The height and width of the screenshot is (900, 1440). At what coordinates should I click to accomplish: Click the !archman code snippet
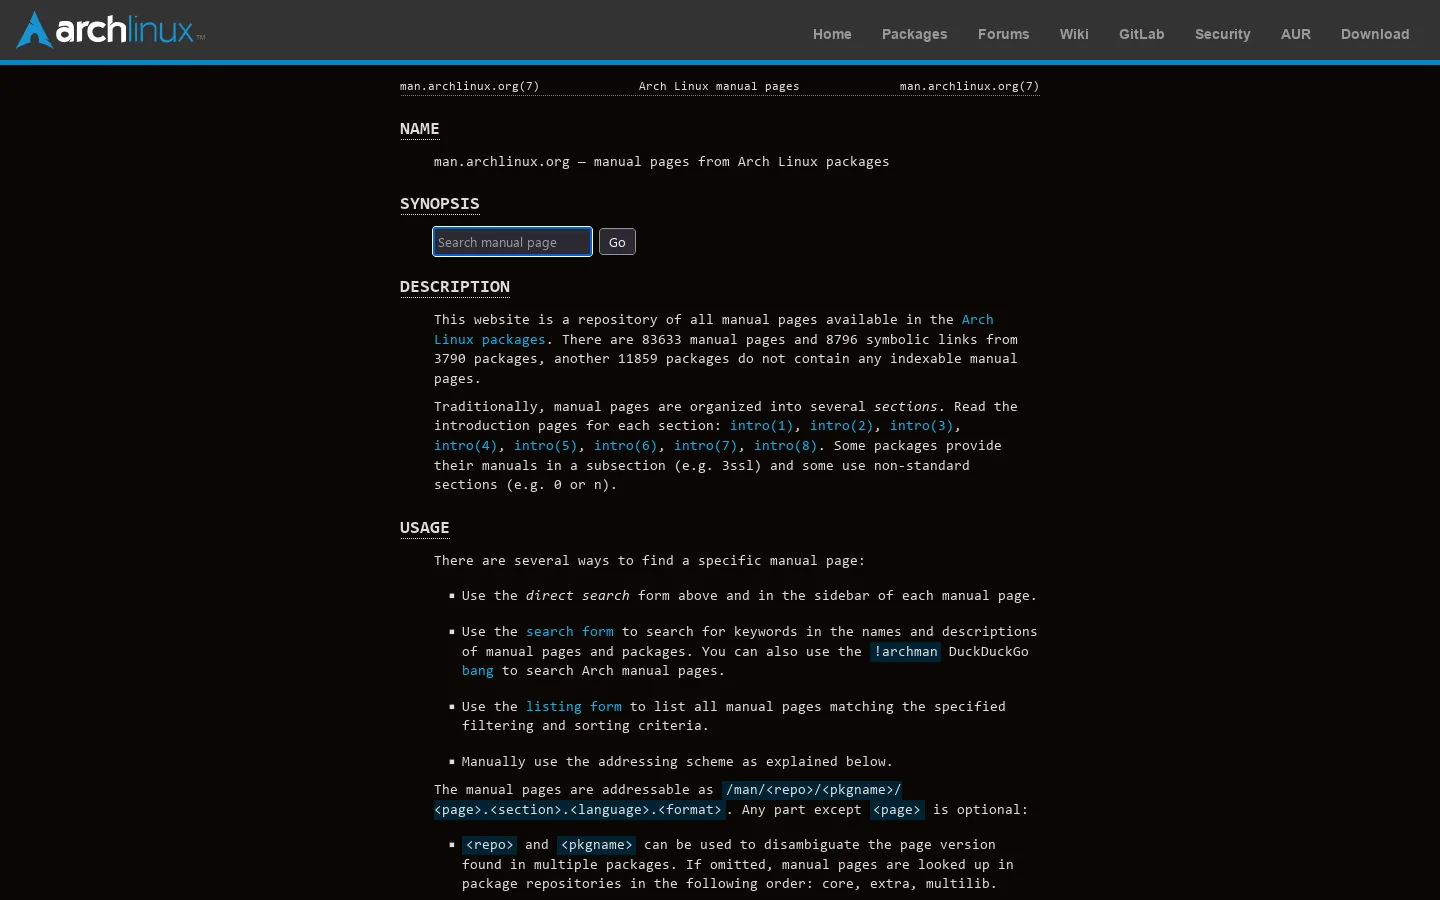[906, 652]
